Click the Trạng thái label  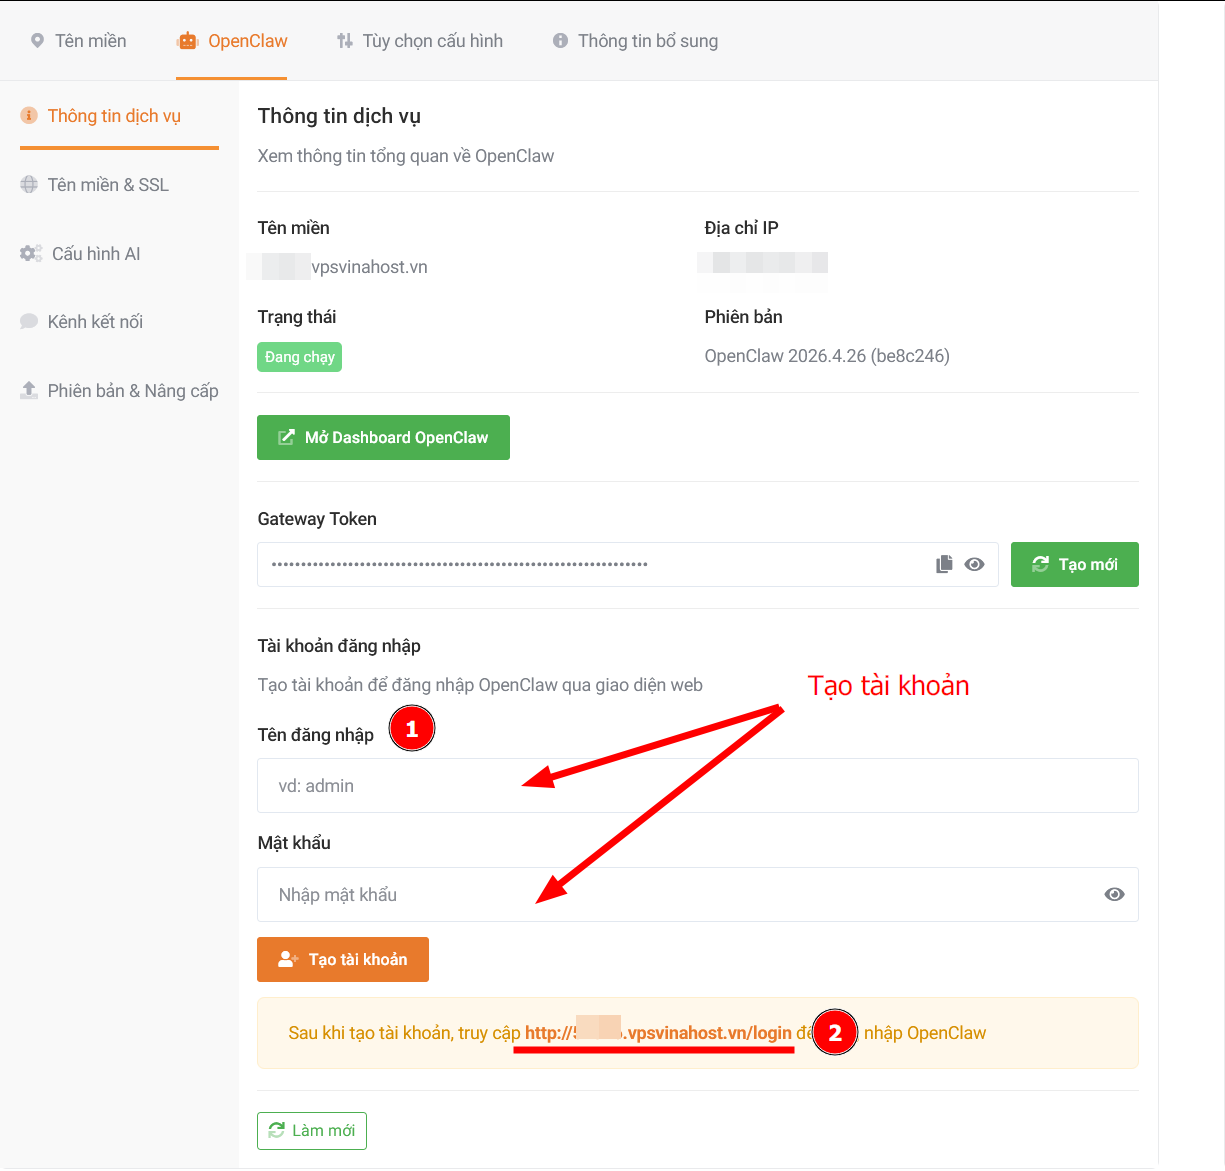(x=297, y=317)
